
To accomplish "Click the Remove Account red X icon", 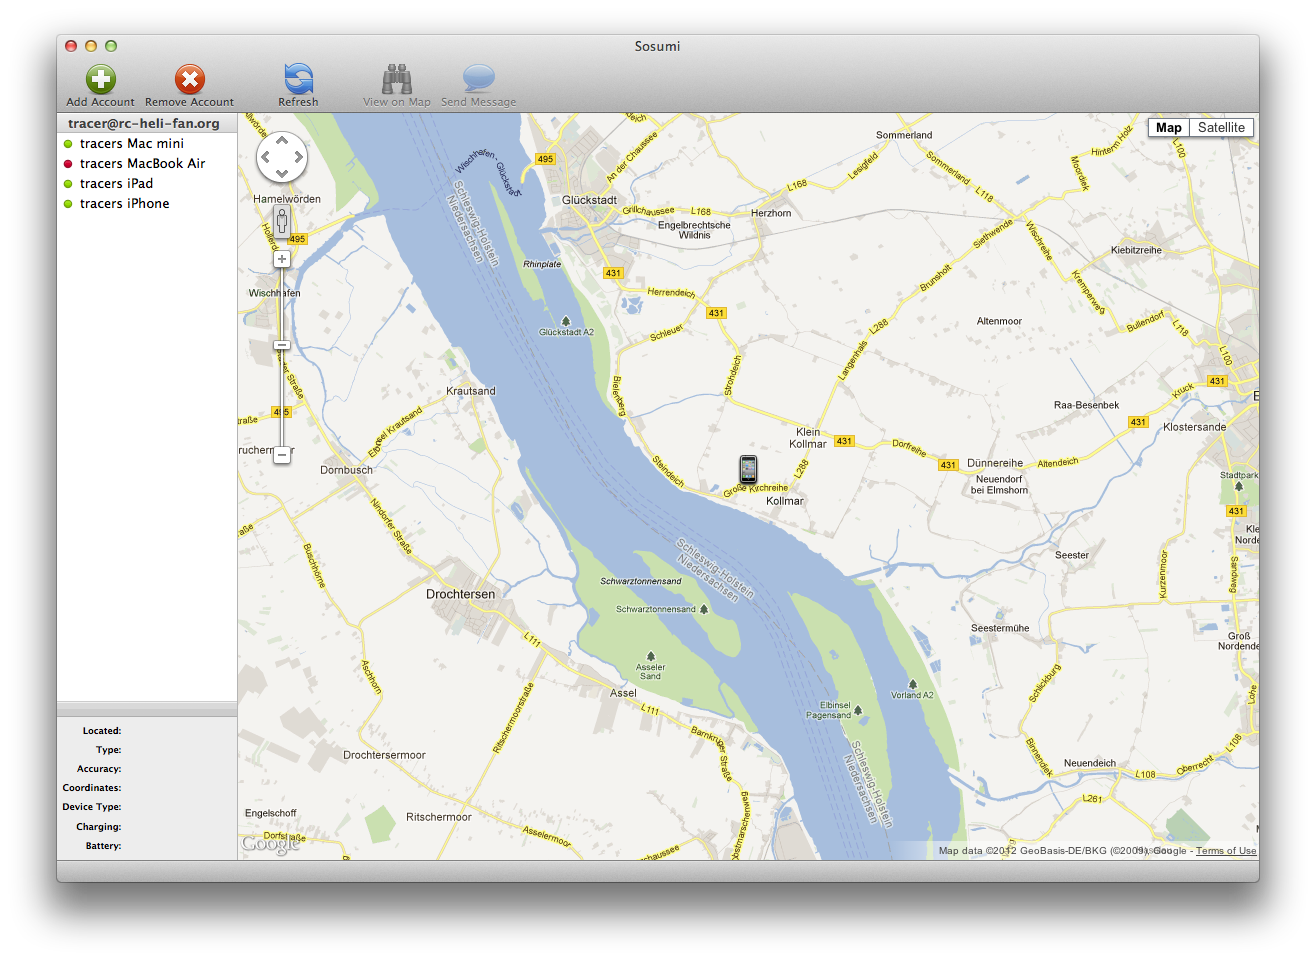I will [x=190, y=79].
